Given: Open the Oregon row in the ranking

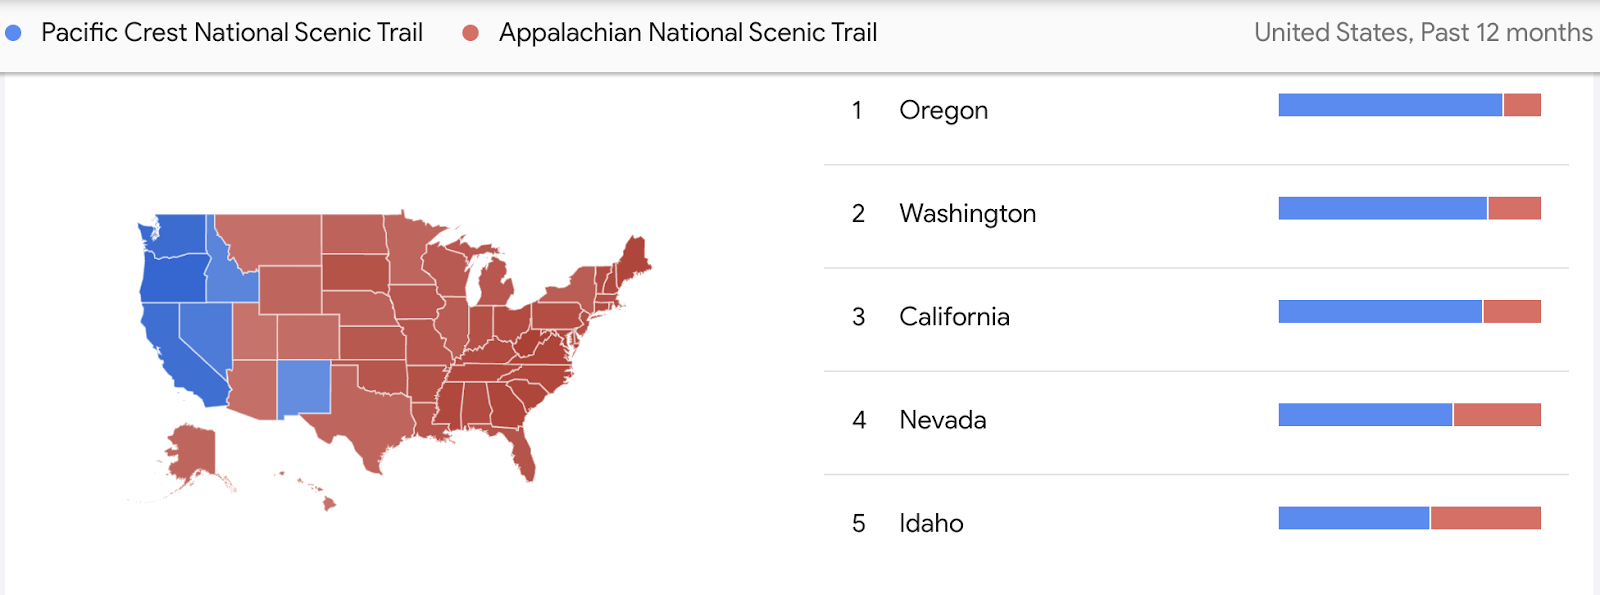Looking at the screenshot, I should [x=1196, y=112].
